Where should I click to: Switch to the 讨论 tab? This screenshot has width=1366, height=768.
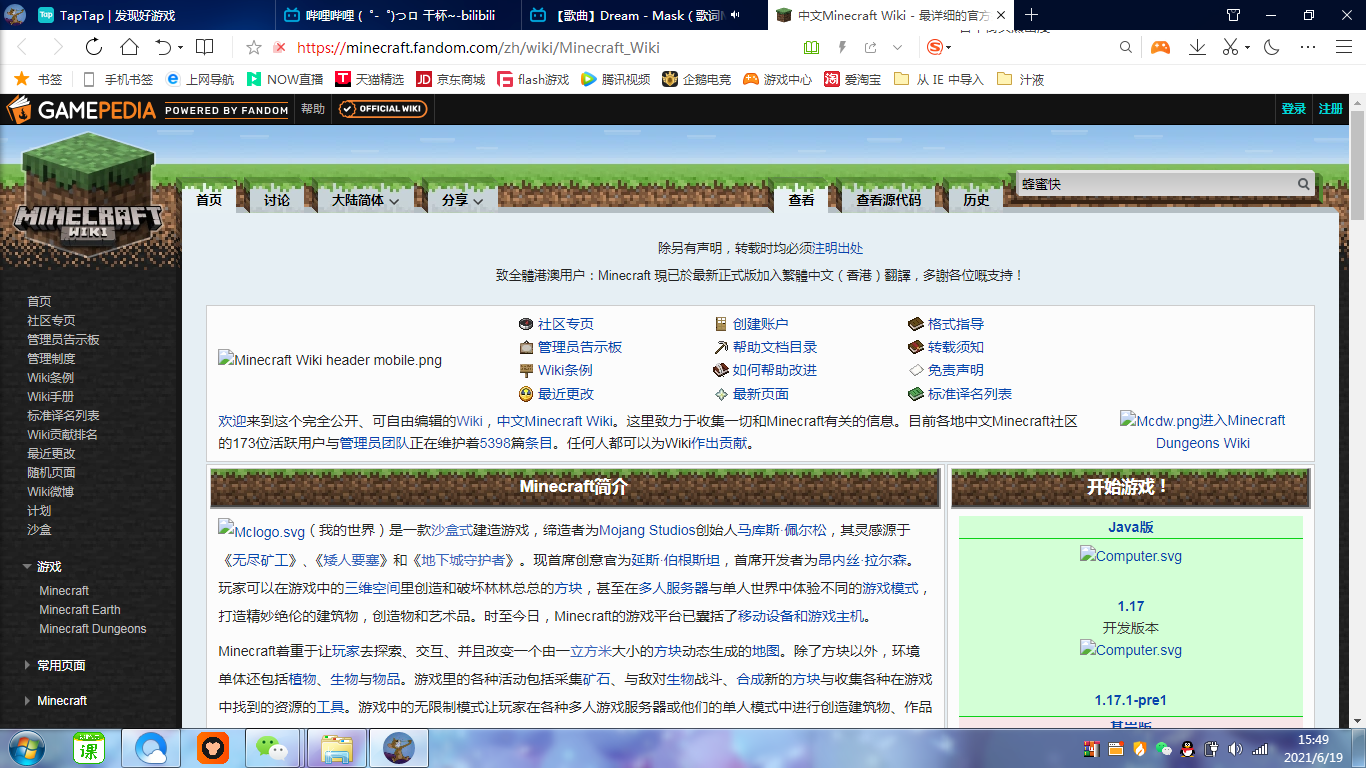pos(277,200)
